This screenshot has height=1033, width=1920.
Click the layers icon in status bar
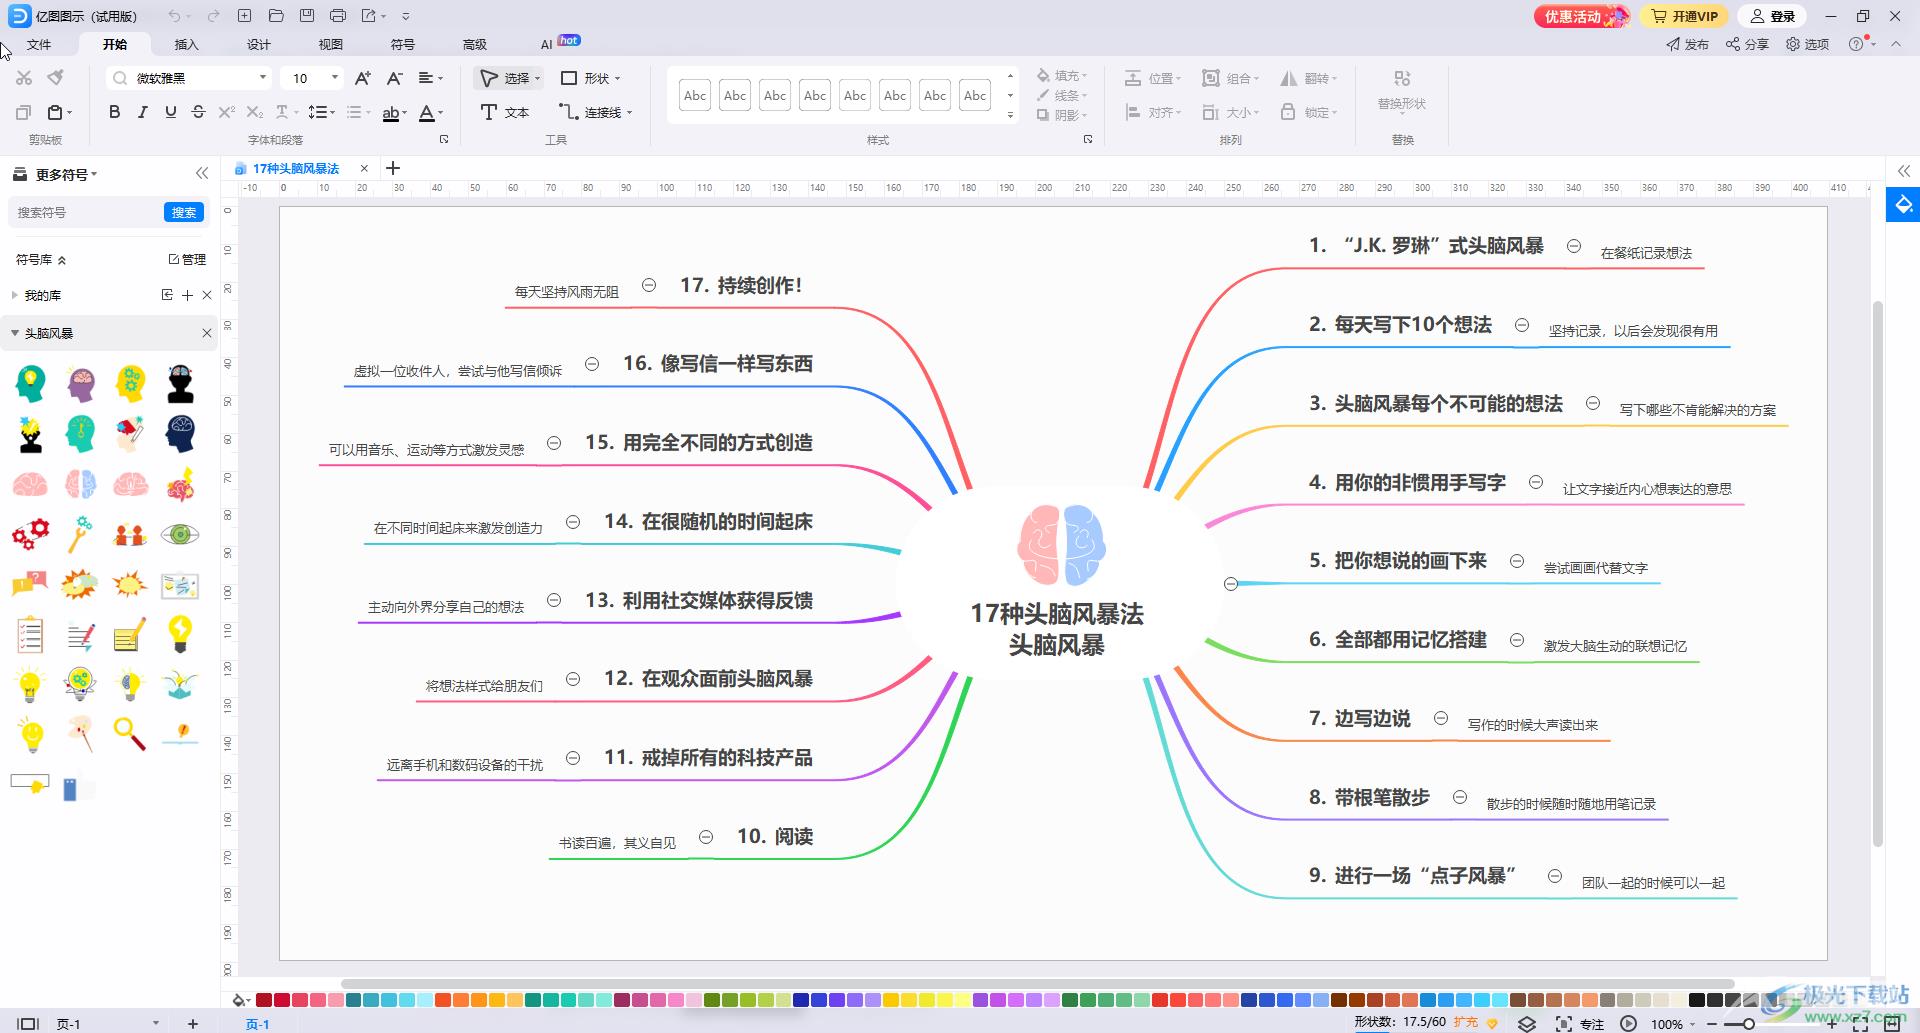[1527, 1023]
